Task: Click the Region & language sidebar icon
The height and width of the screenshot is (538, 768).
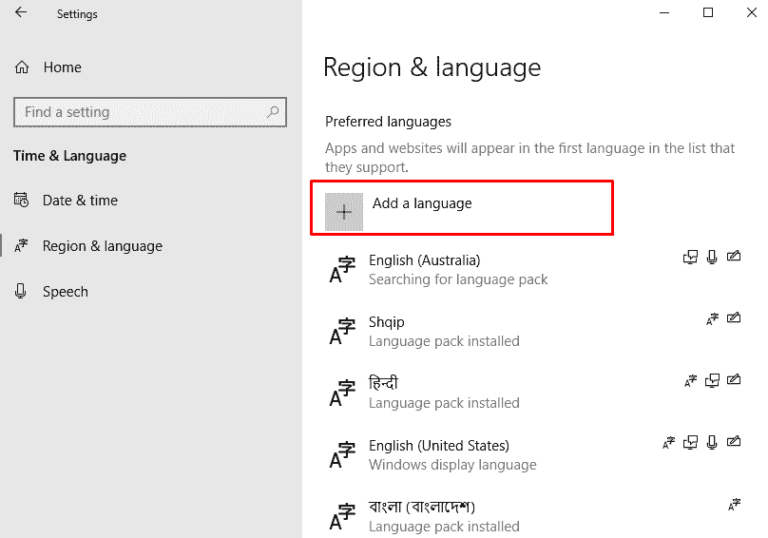Action: 21,246
